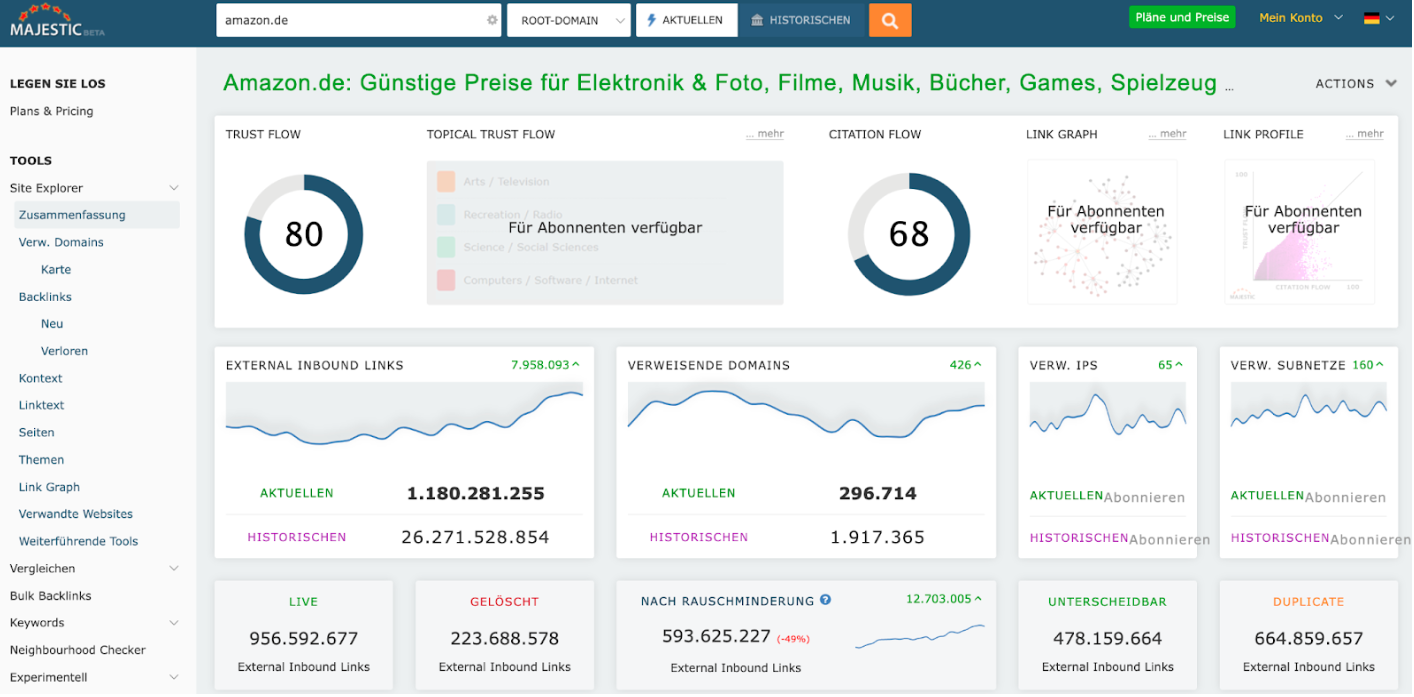Open the ACTIONS dropdown
This screenshot has height=697, width=1414.
tap(1356, 84)
